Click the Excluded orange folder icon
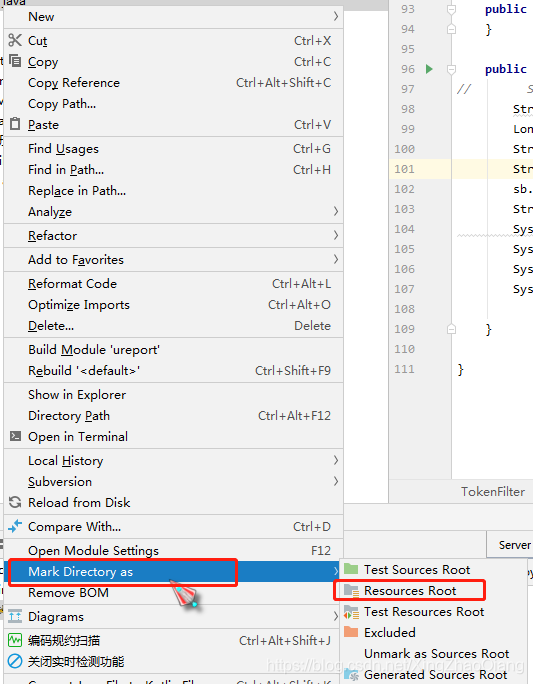Screen dimensions: 533x684 pos(351,632)
